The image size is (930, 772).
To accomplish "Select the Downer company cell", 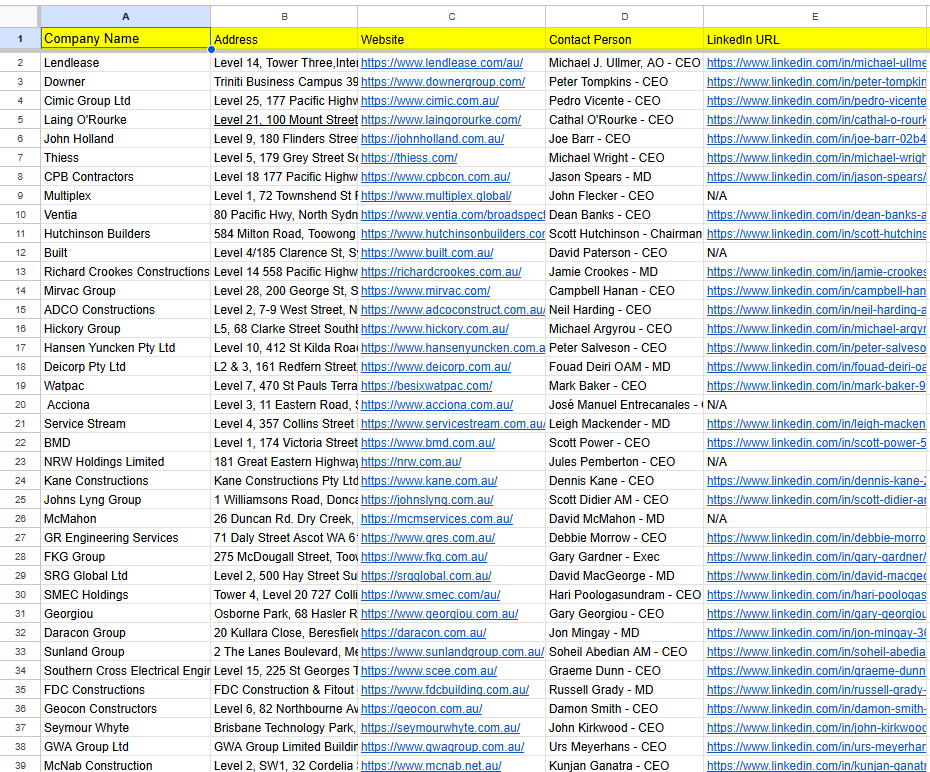I will [125, 82].
